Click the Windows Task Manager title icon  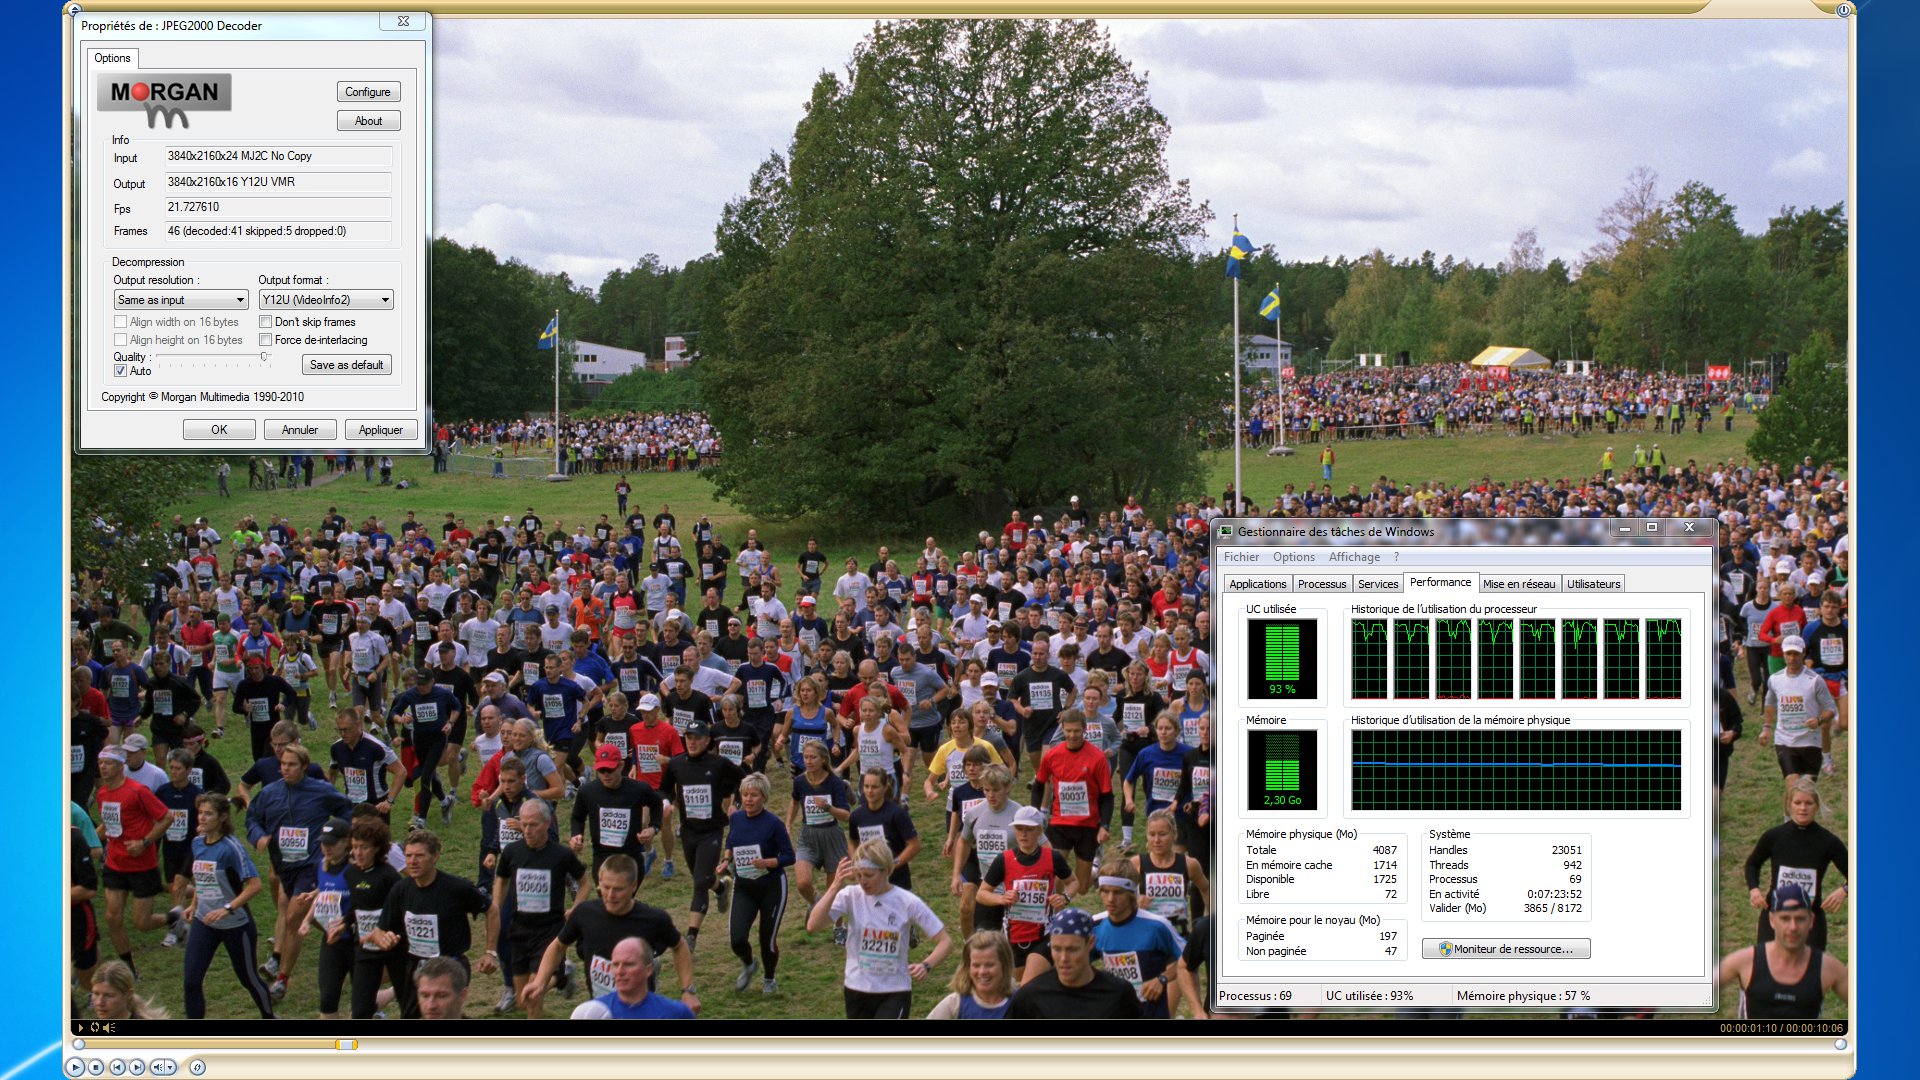tap(1226, 531)
